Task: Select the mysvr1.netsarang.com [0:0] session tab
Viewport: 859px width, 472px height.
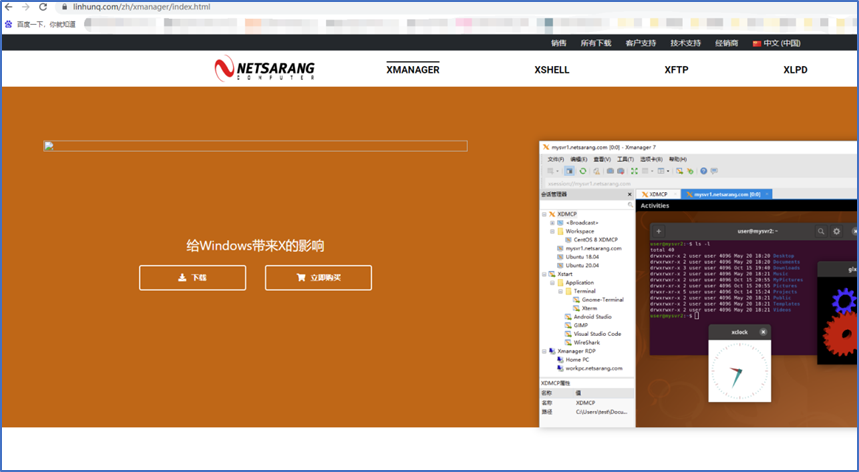Action: (x=726, y=194)
